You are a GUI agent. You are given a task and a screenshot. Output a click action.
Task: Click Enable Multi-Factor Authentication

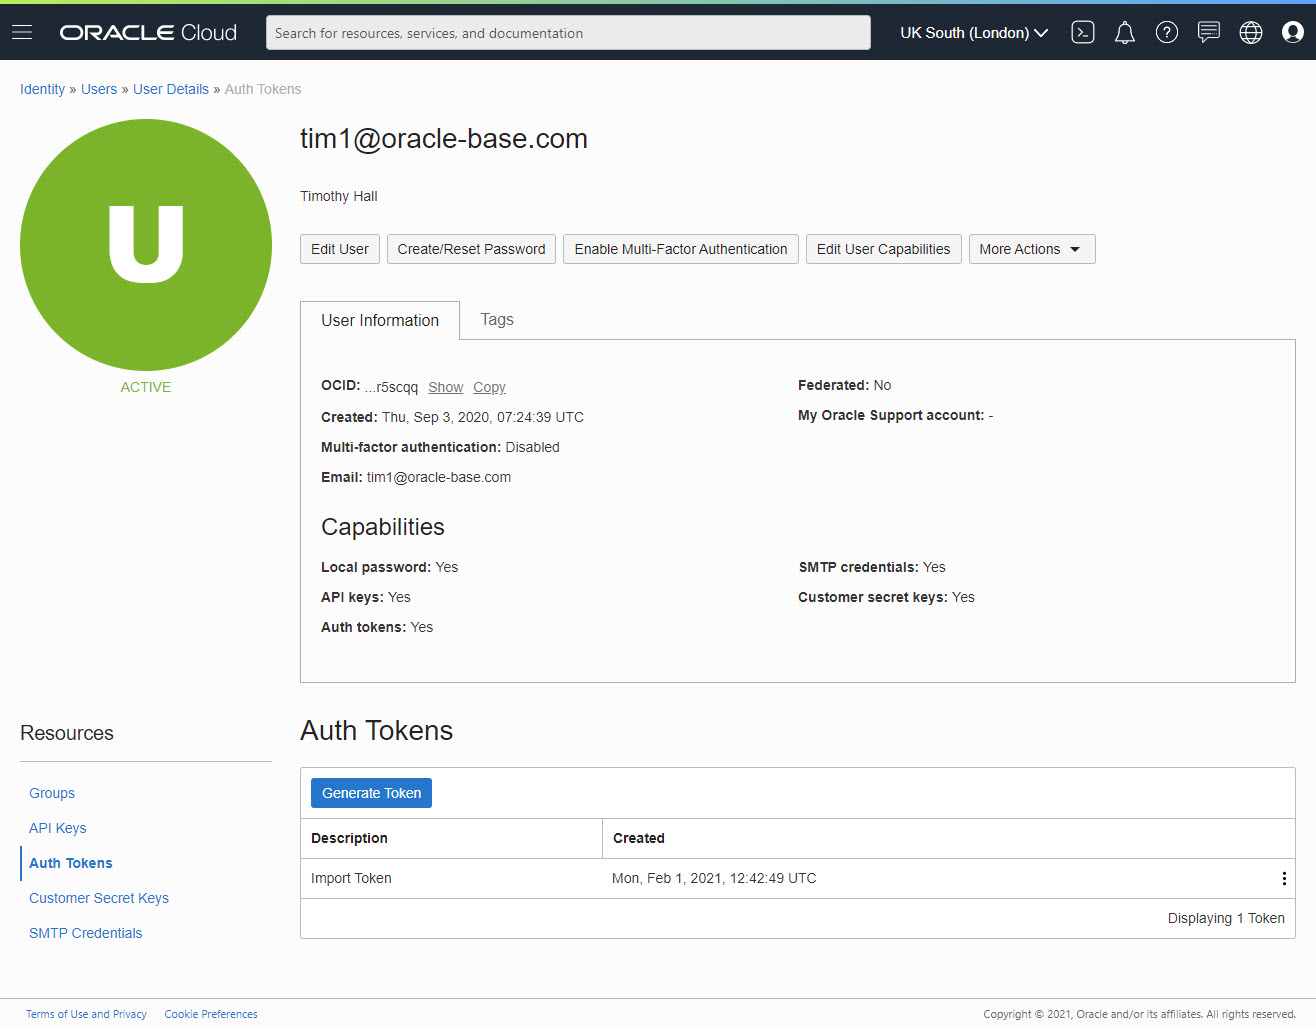tap(681, 249)
